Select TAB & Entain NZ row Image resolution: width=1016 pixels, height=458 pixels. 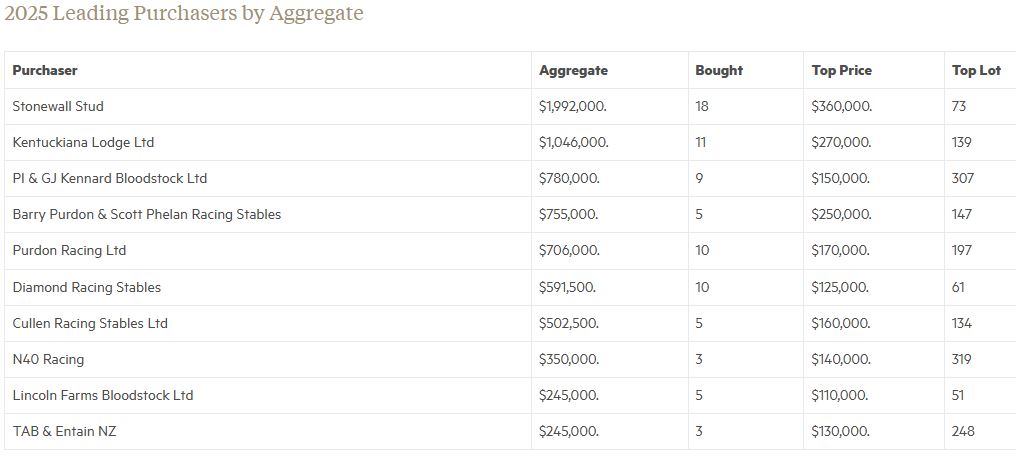(65, 432)
